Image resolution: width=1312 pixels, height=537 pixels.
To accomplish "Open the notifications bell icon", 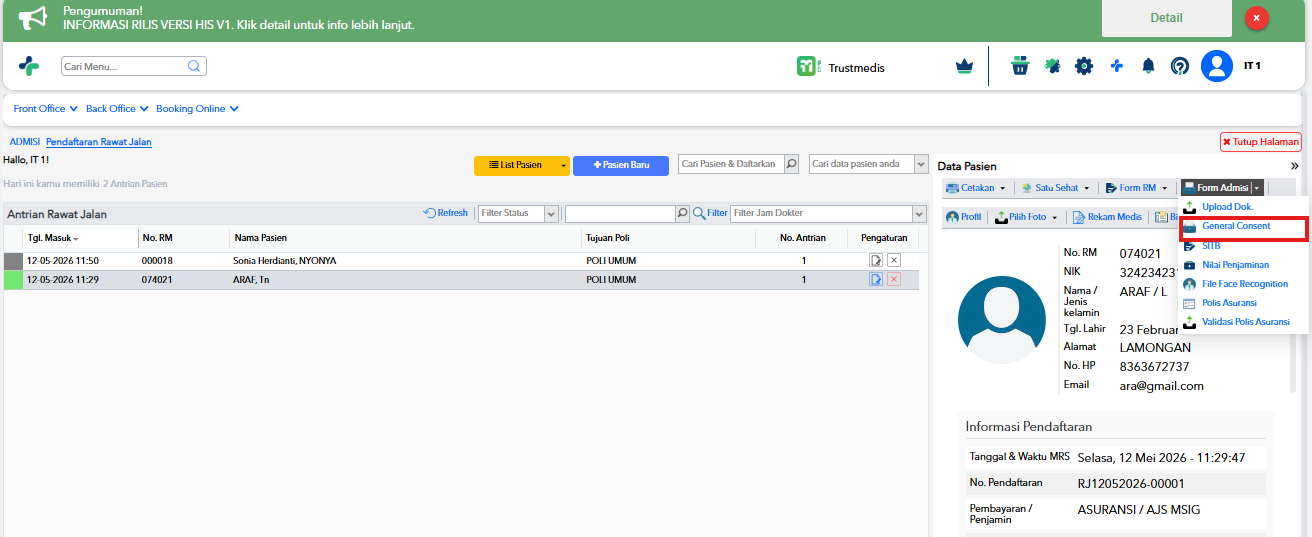I will point(1148,66).
